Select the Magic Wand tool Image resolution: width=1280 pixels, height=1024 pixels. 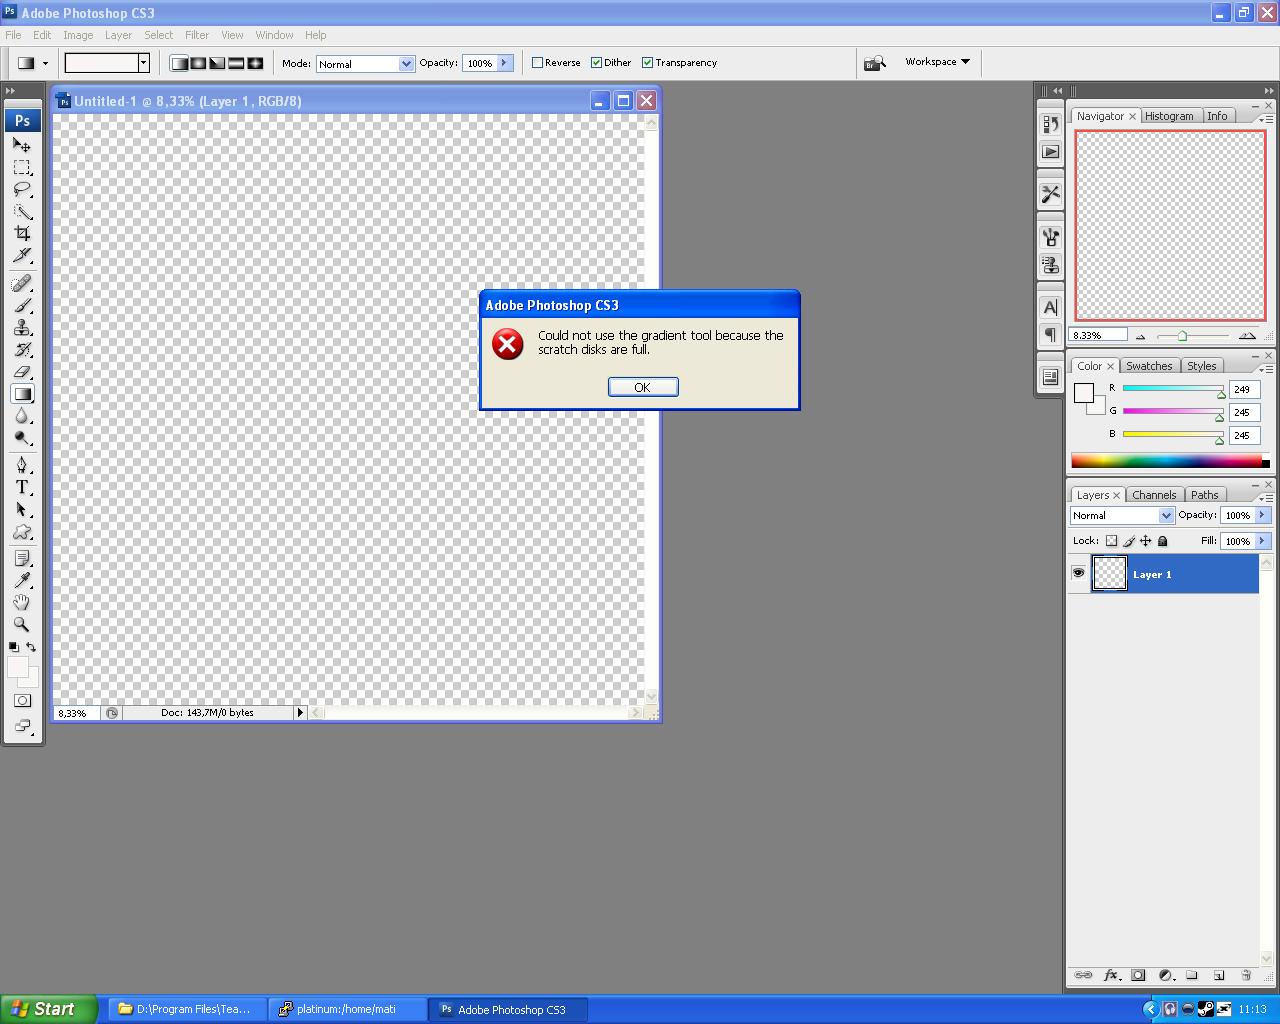tap(21, 211)
